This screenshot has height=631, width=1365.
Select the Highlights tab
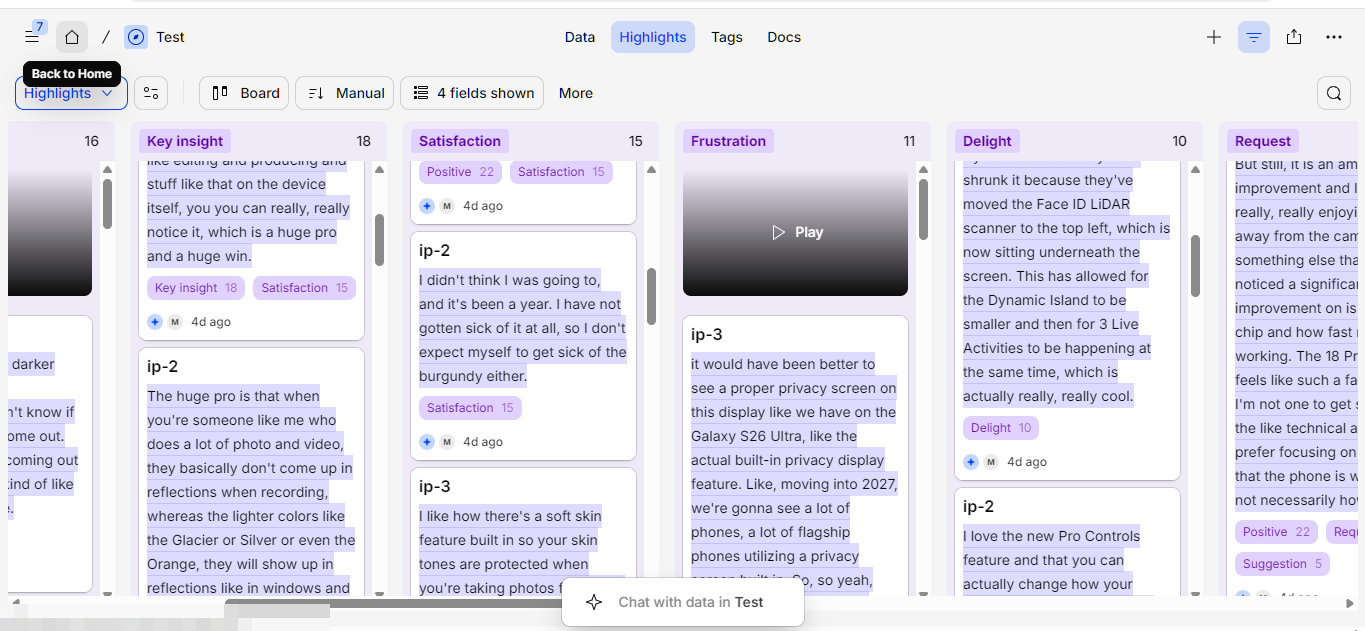pos(653,37)
